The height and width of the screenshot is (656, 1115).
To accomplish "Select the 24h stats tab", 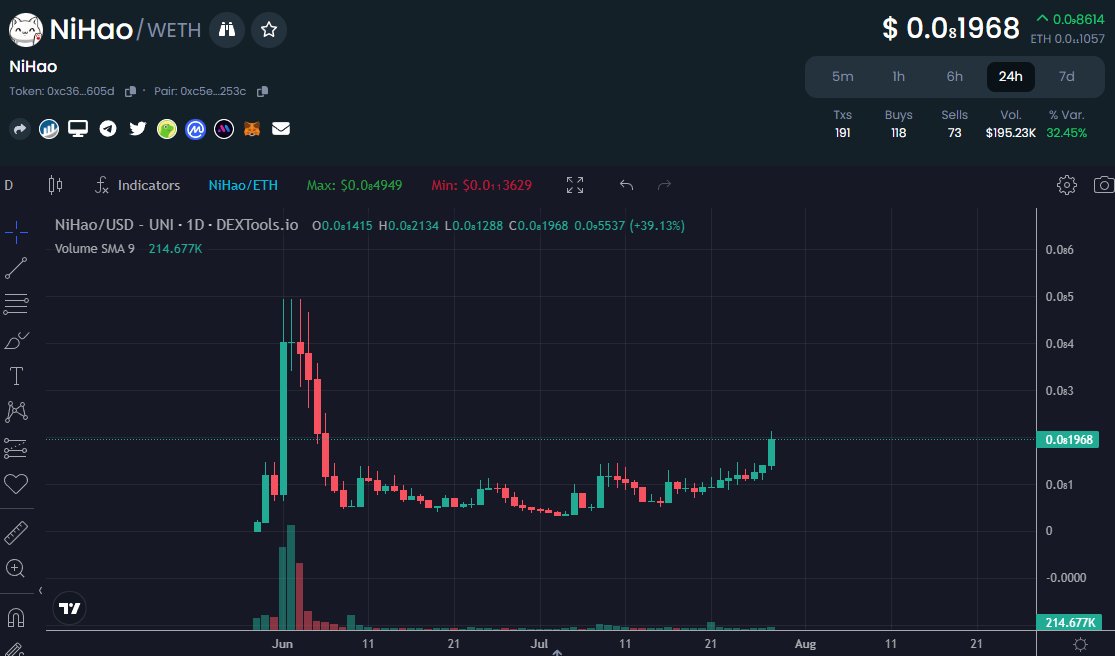I will [1010, 77].
